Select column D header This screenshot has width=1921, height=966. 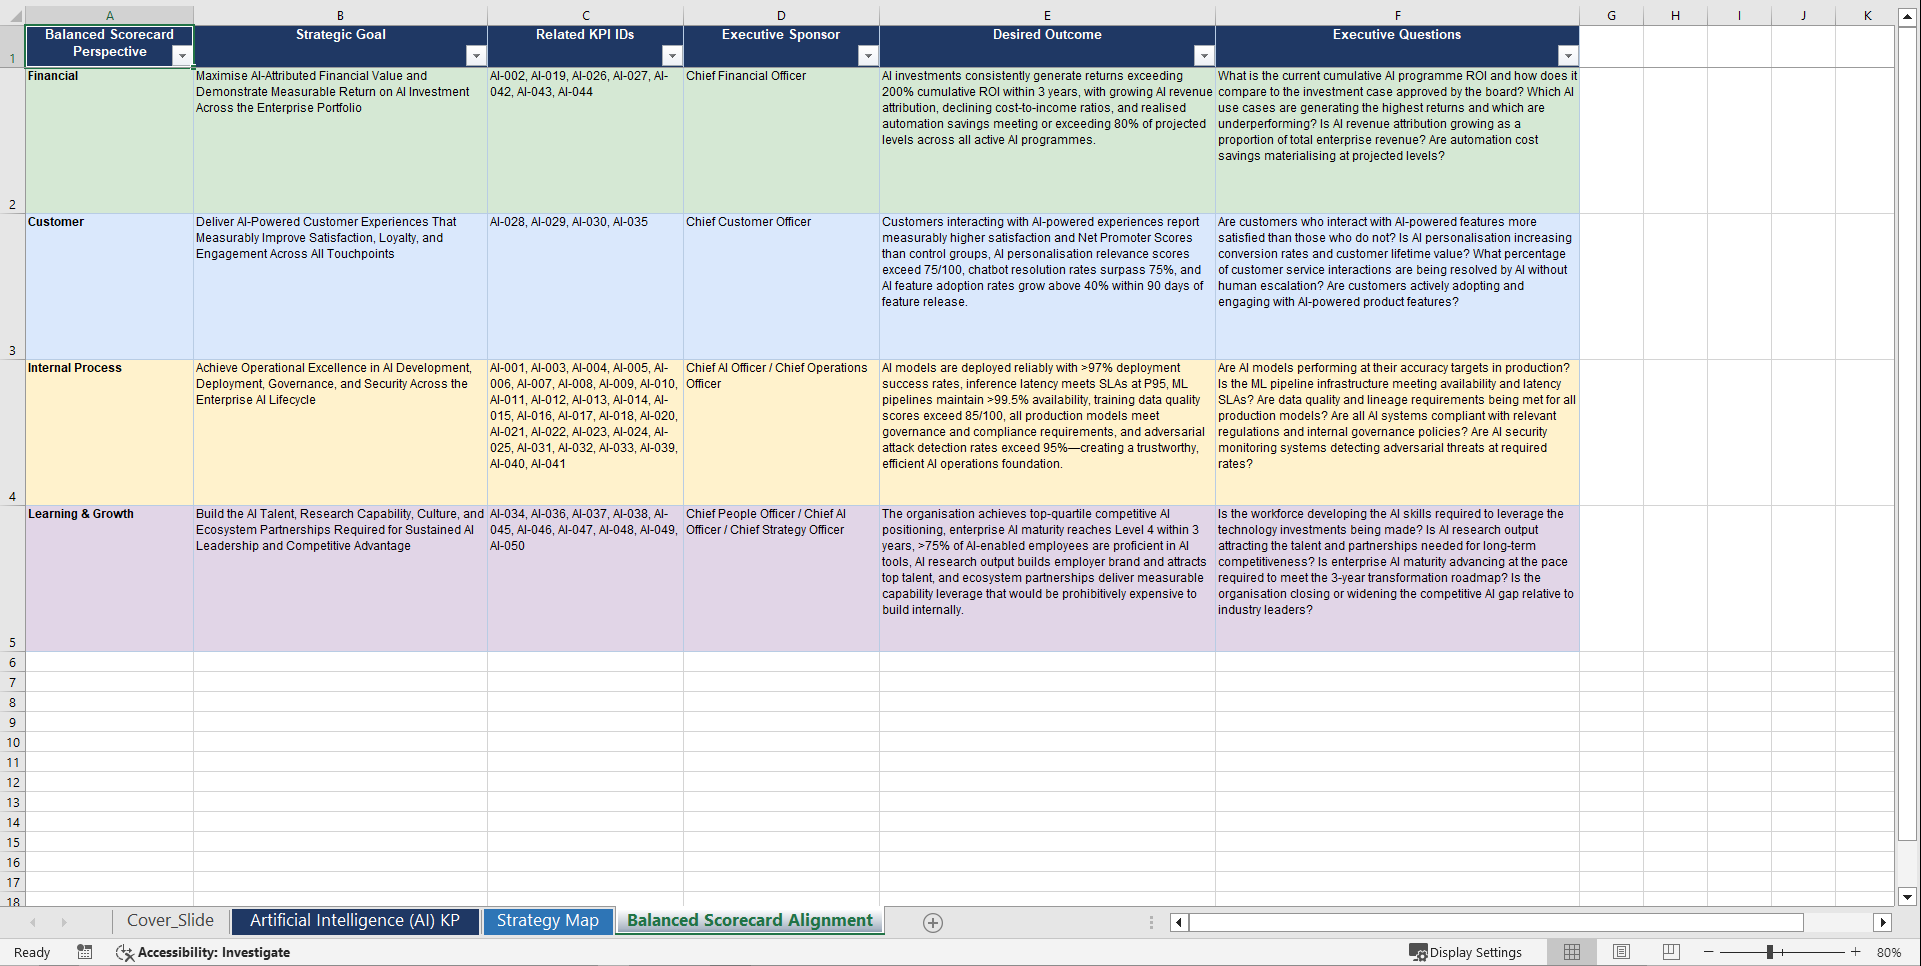click(781, 15)
